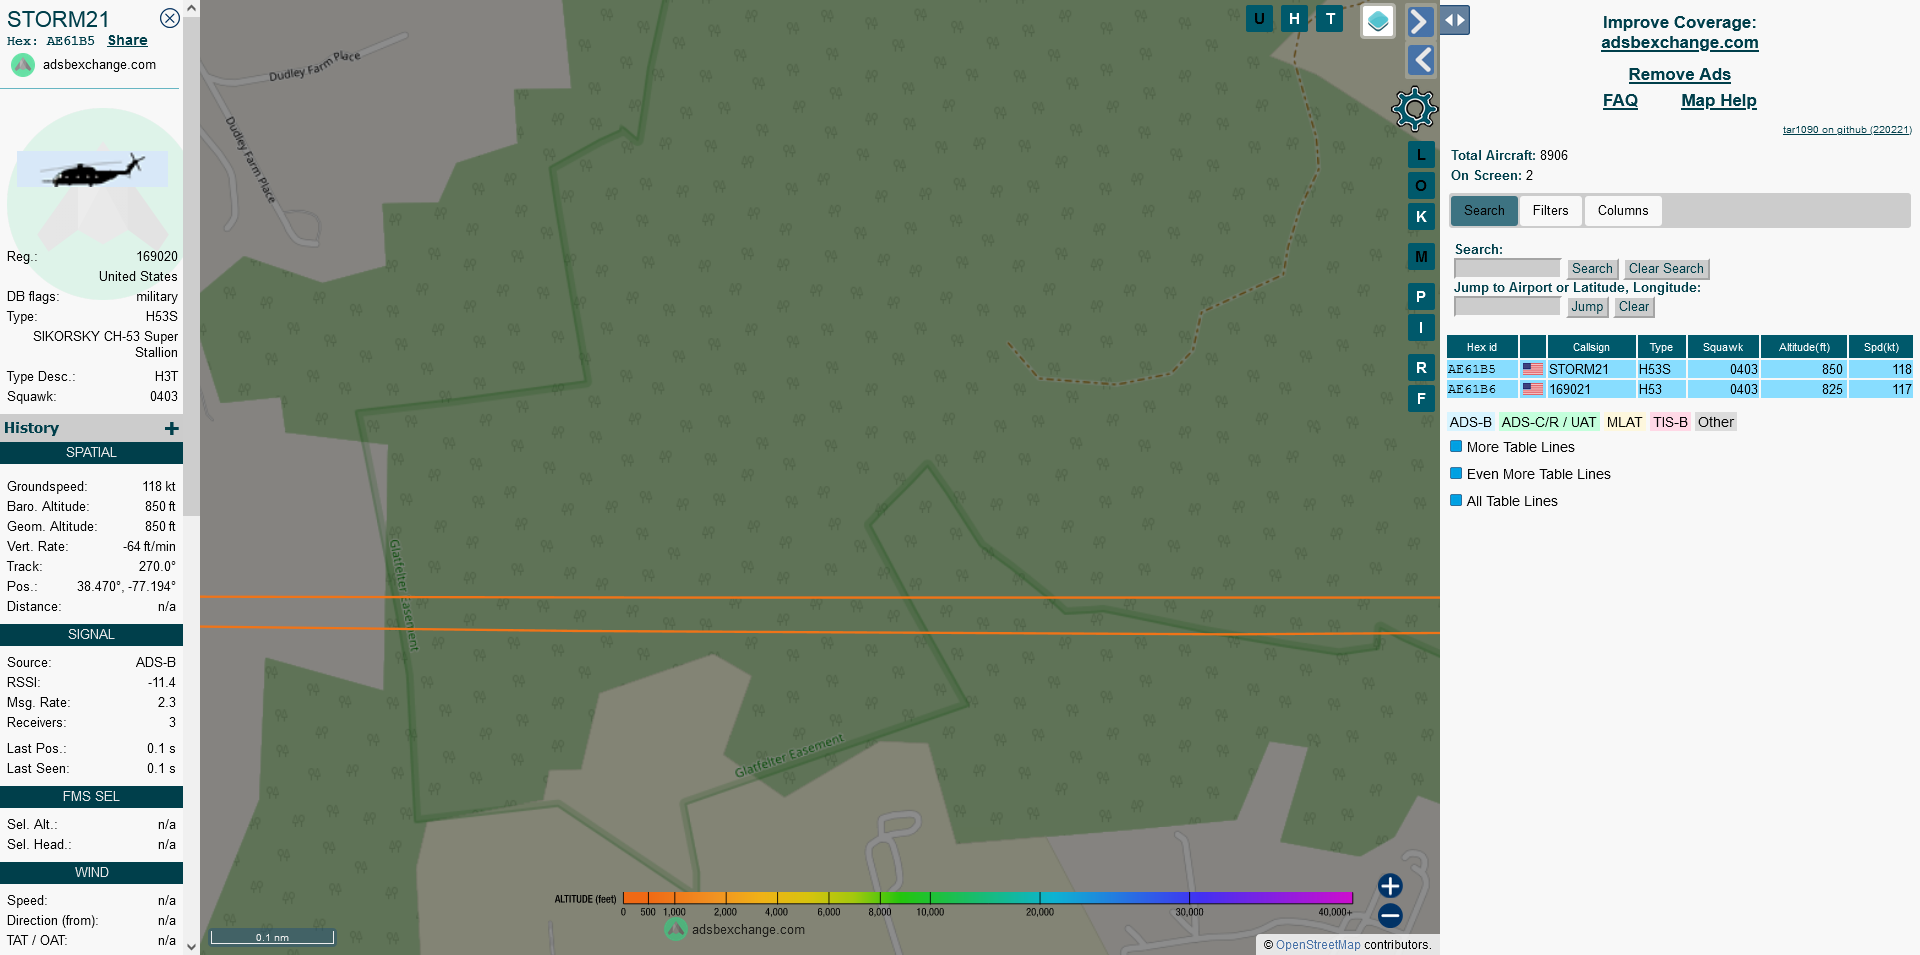Click the adsbexchange logo in info panel
The image size is (1920, 955).
pos(23,65)
